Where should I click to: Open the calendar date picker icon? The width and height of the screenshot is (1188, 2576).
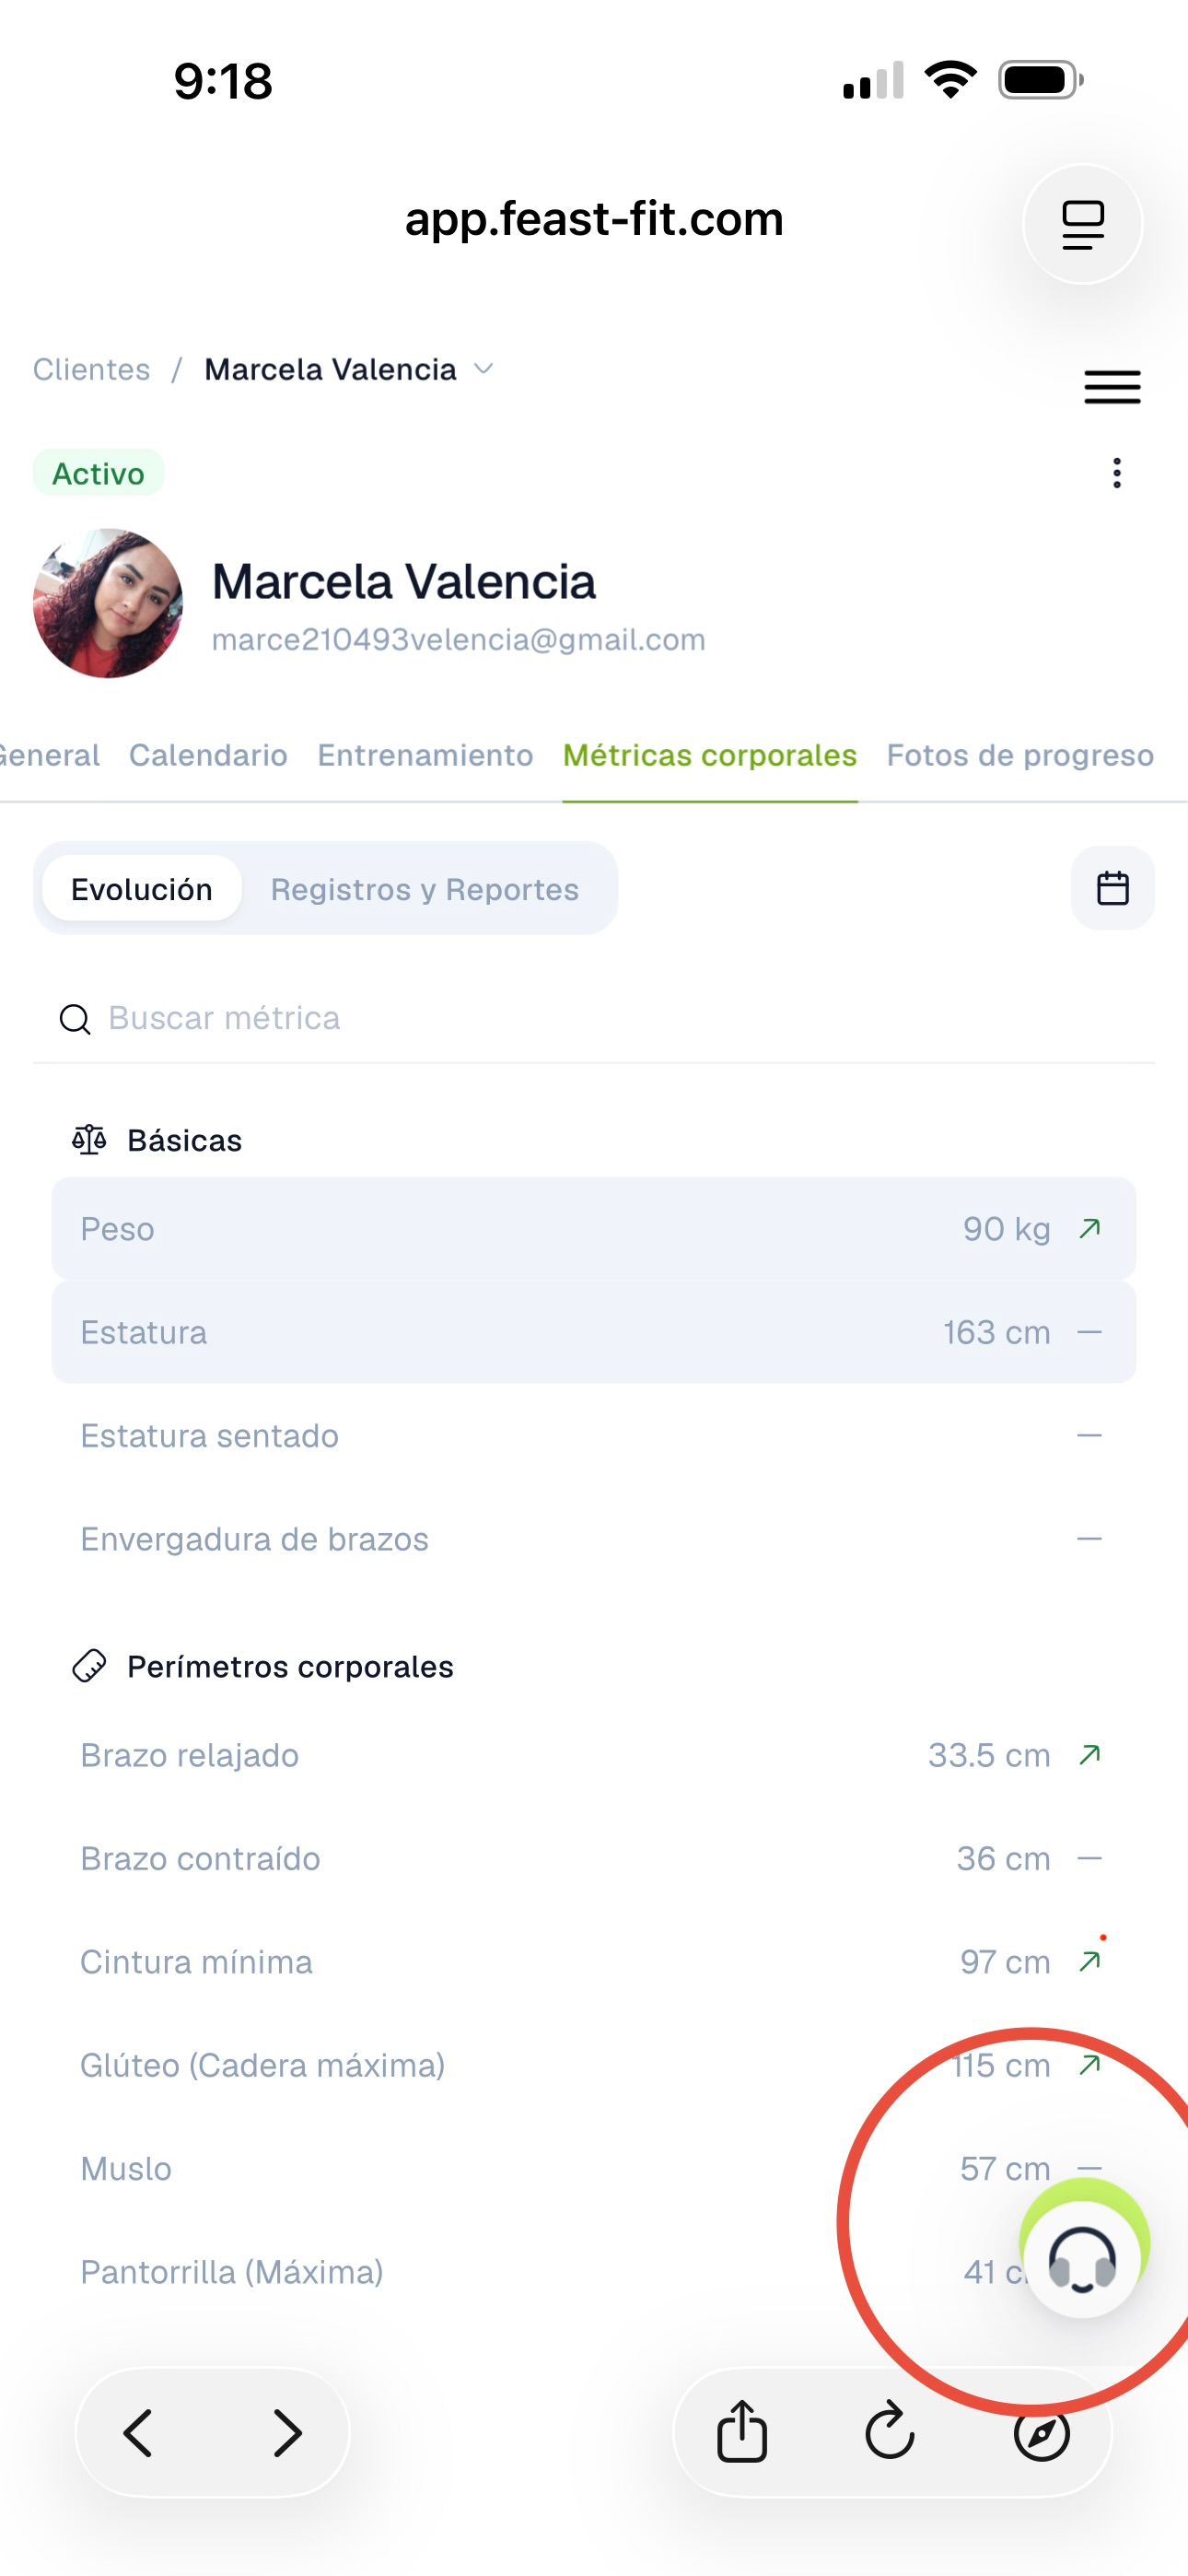pyautogui.click(x=1112, y=888)
